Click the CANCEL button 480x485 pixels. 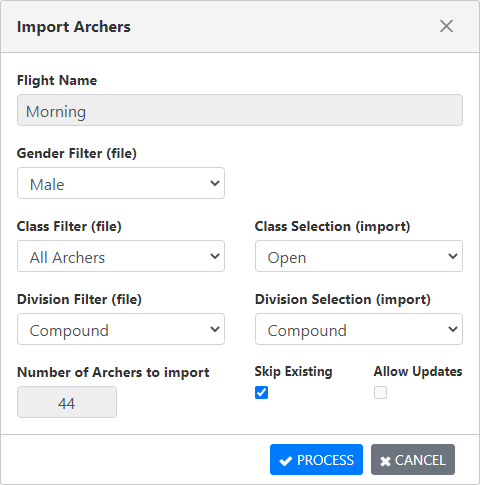click(x=413, y=459)
